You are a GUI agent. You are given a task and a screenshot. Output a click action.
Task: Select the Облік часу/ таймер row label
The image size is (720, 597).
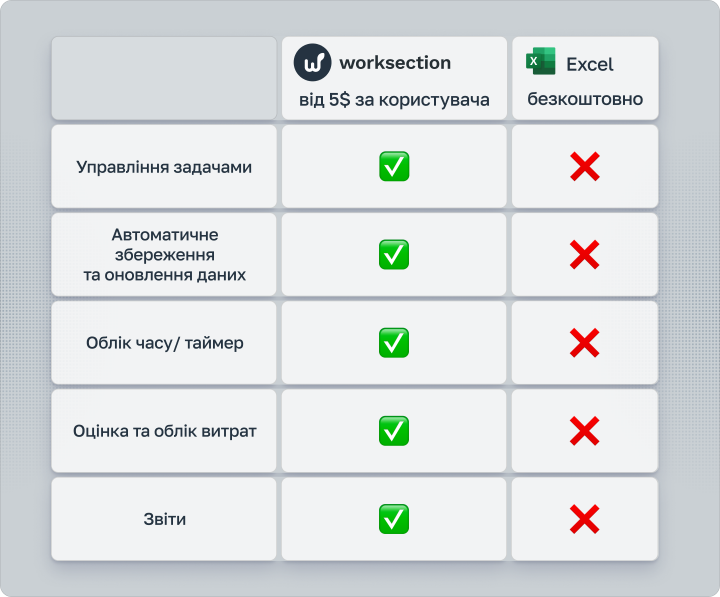[x=164, y=343]
